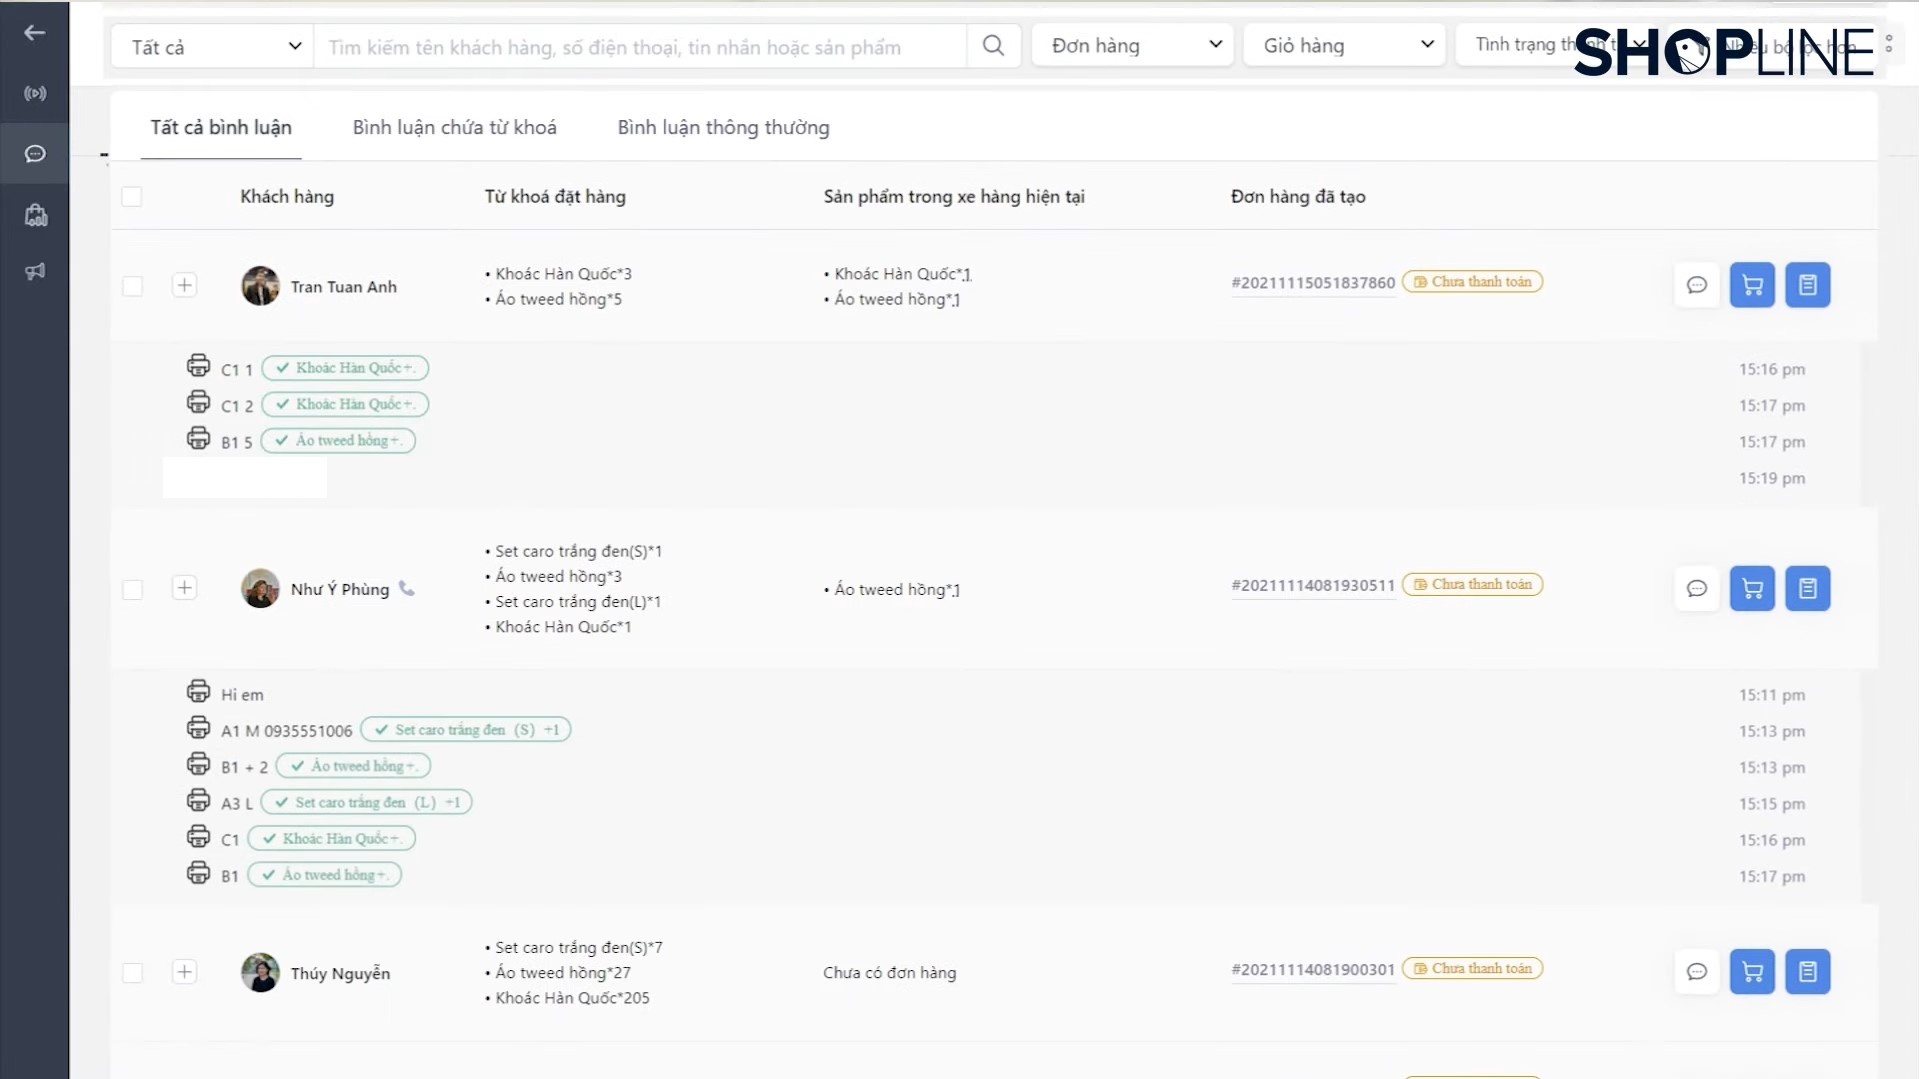Screen dimensions: 1919x1079
Task: Click printer icon next to 'Hi em'
Action: [198, 692]
